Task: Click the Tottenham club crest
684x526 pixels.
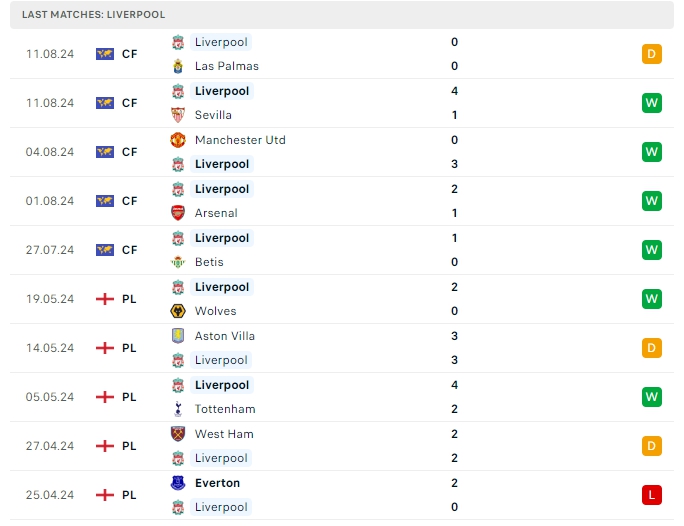Action: (177, 409)
